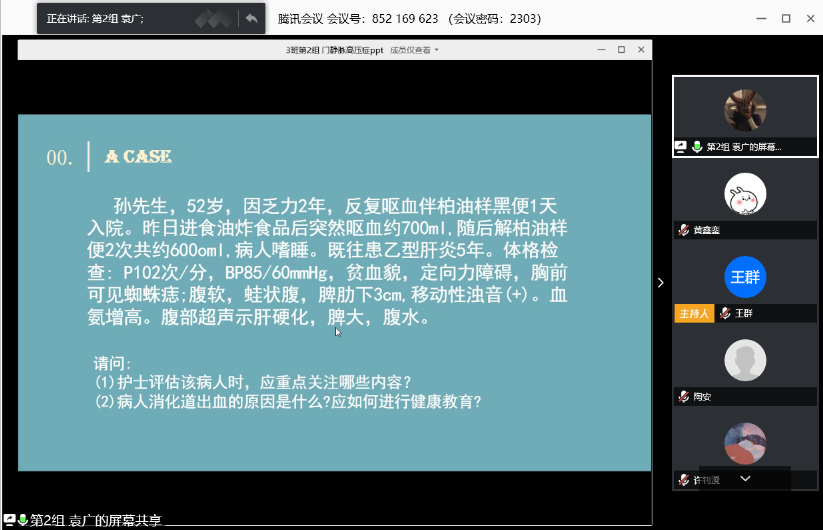Select 陶安's gray default avatar

coord(744,360)
